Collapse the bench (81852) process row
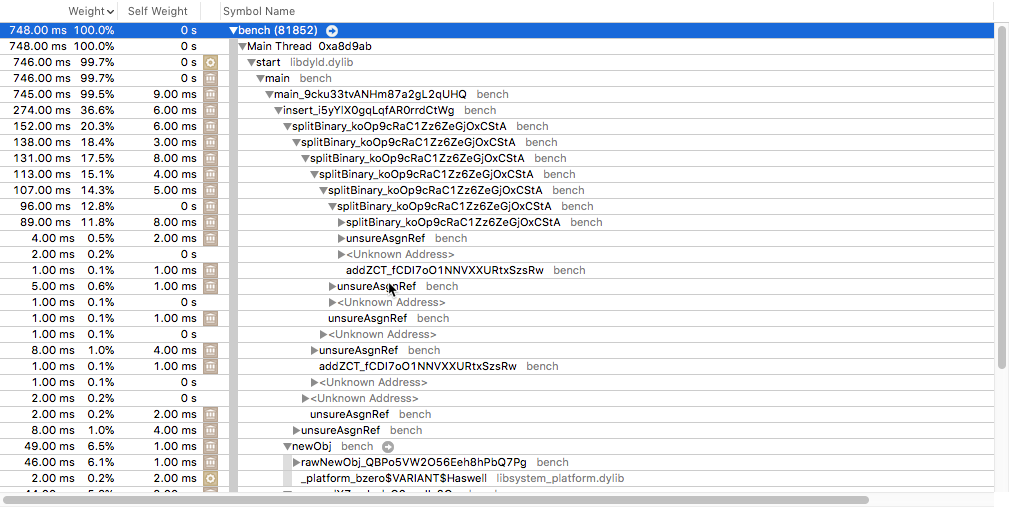This screenshot has height=507, width=1009. click(x=233, y=30)
